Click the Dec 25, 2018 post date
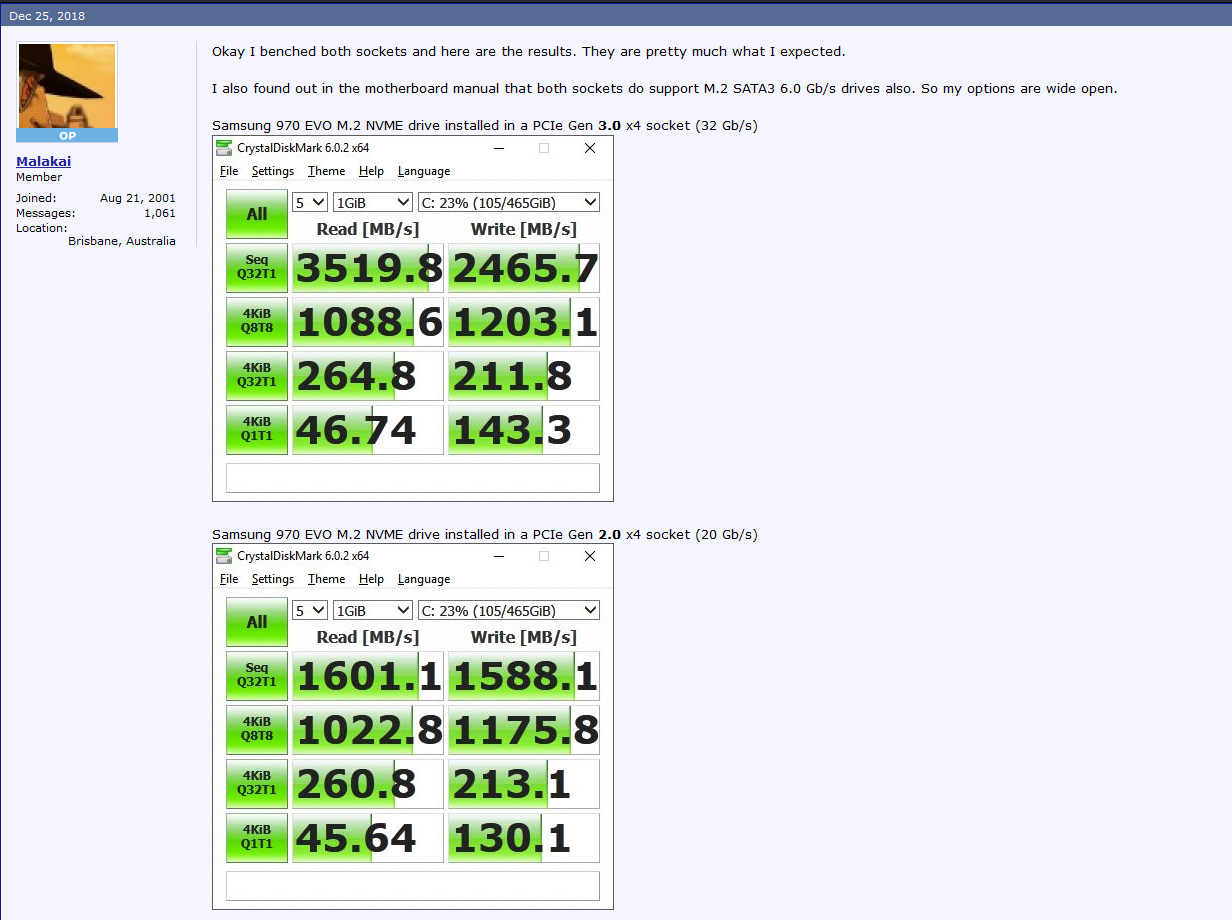1232x920 pixels. pyautogui.click(x=47, y=16)
